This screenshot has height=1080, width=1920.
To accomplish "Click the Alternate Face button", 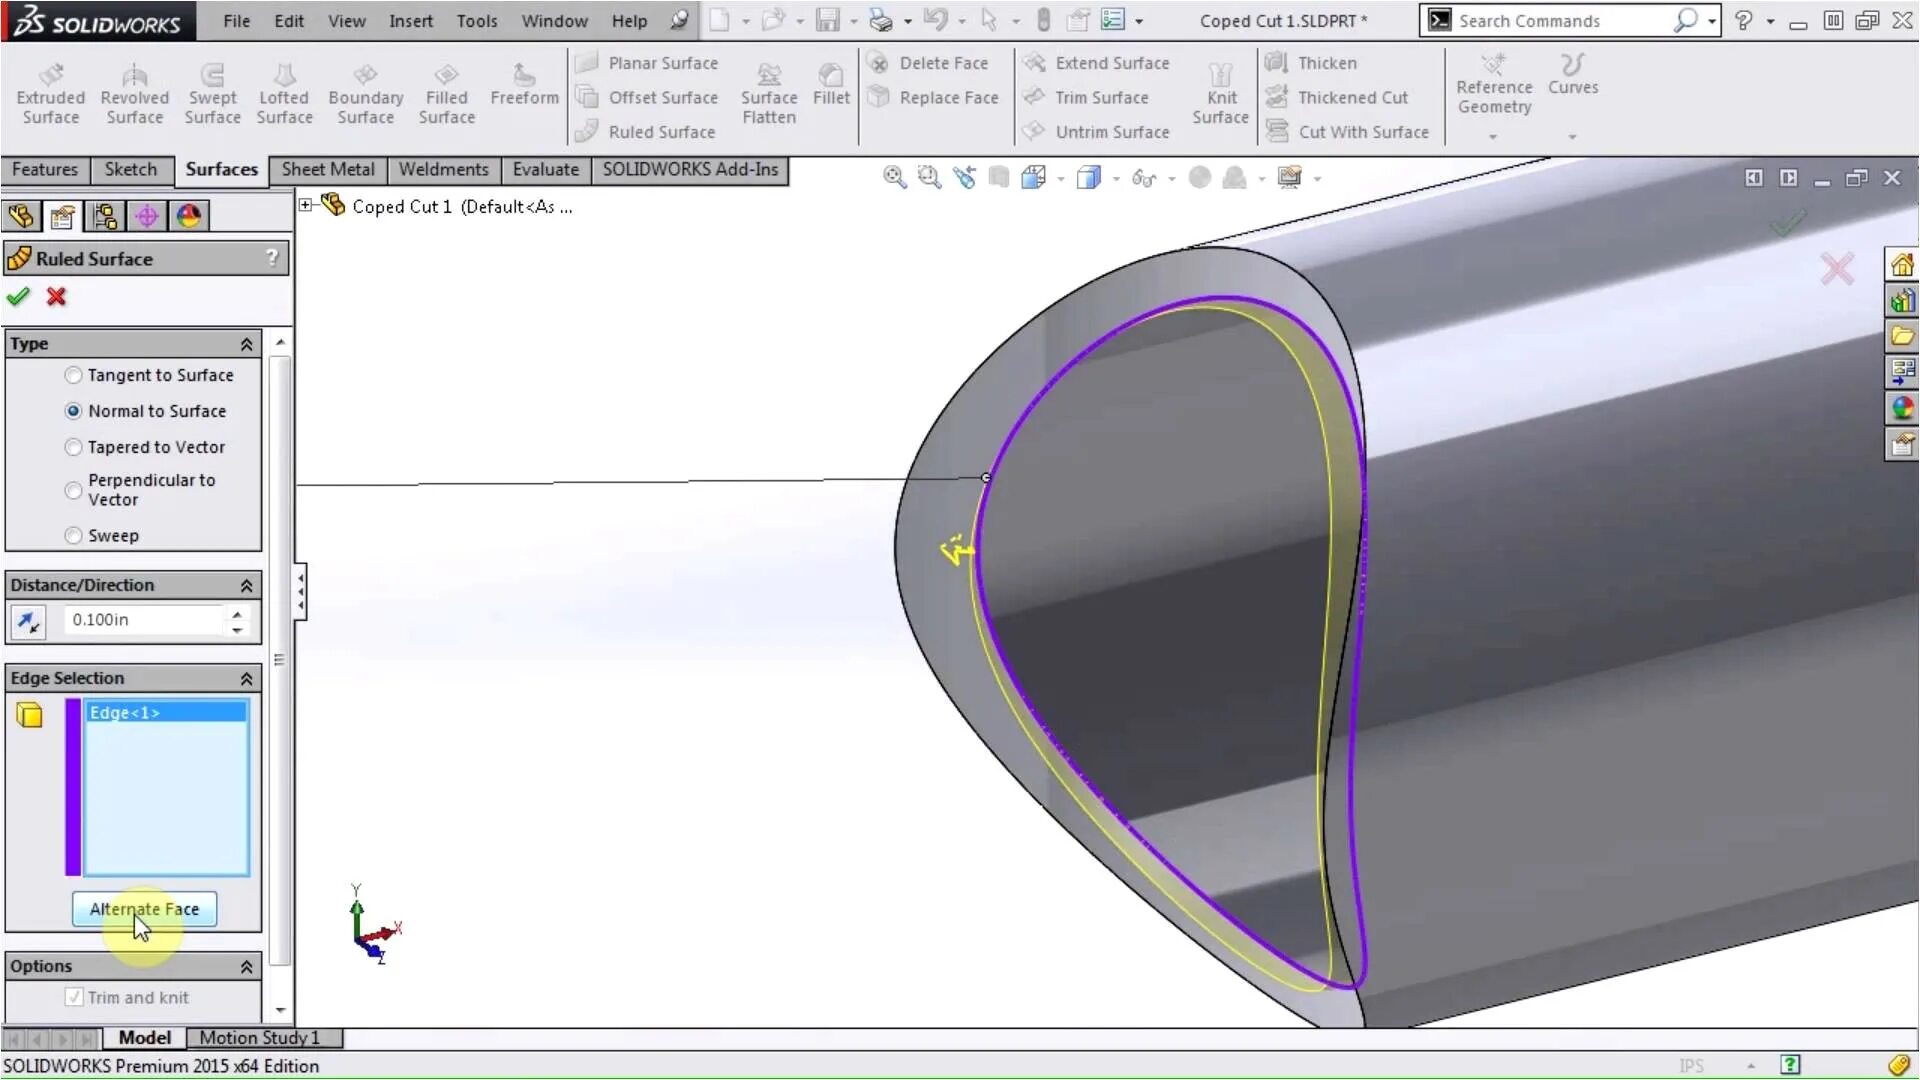I will pos(144,909).
